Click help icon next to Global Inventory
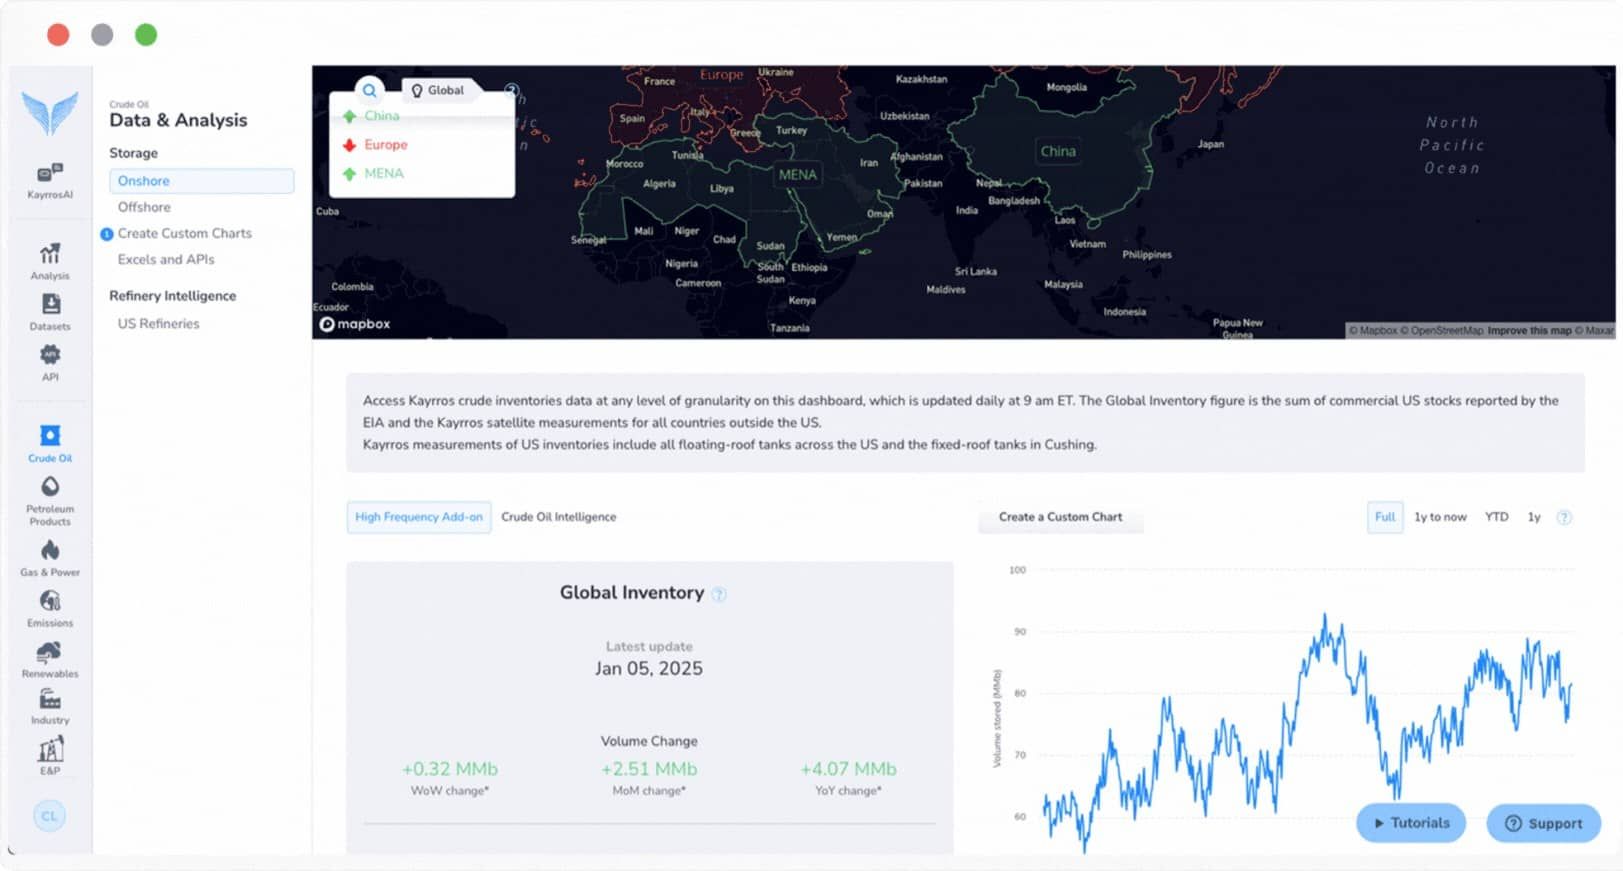This screenshot has height=871, width=1623. pos(719,594)
